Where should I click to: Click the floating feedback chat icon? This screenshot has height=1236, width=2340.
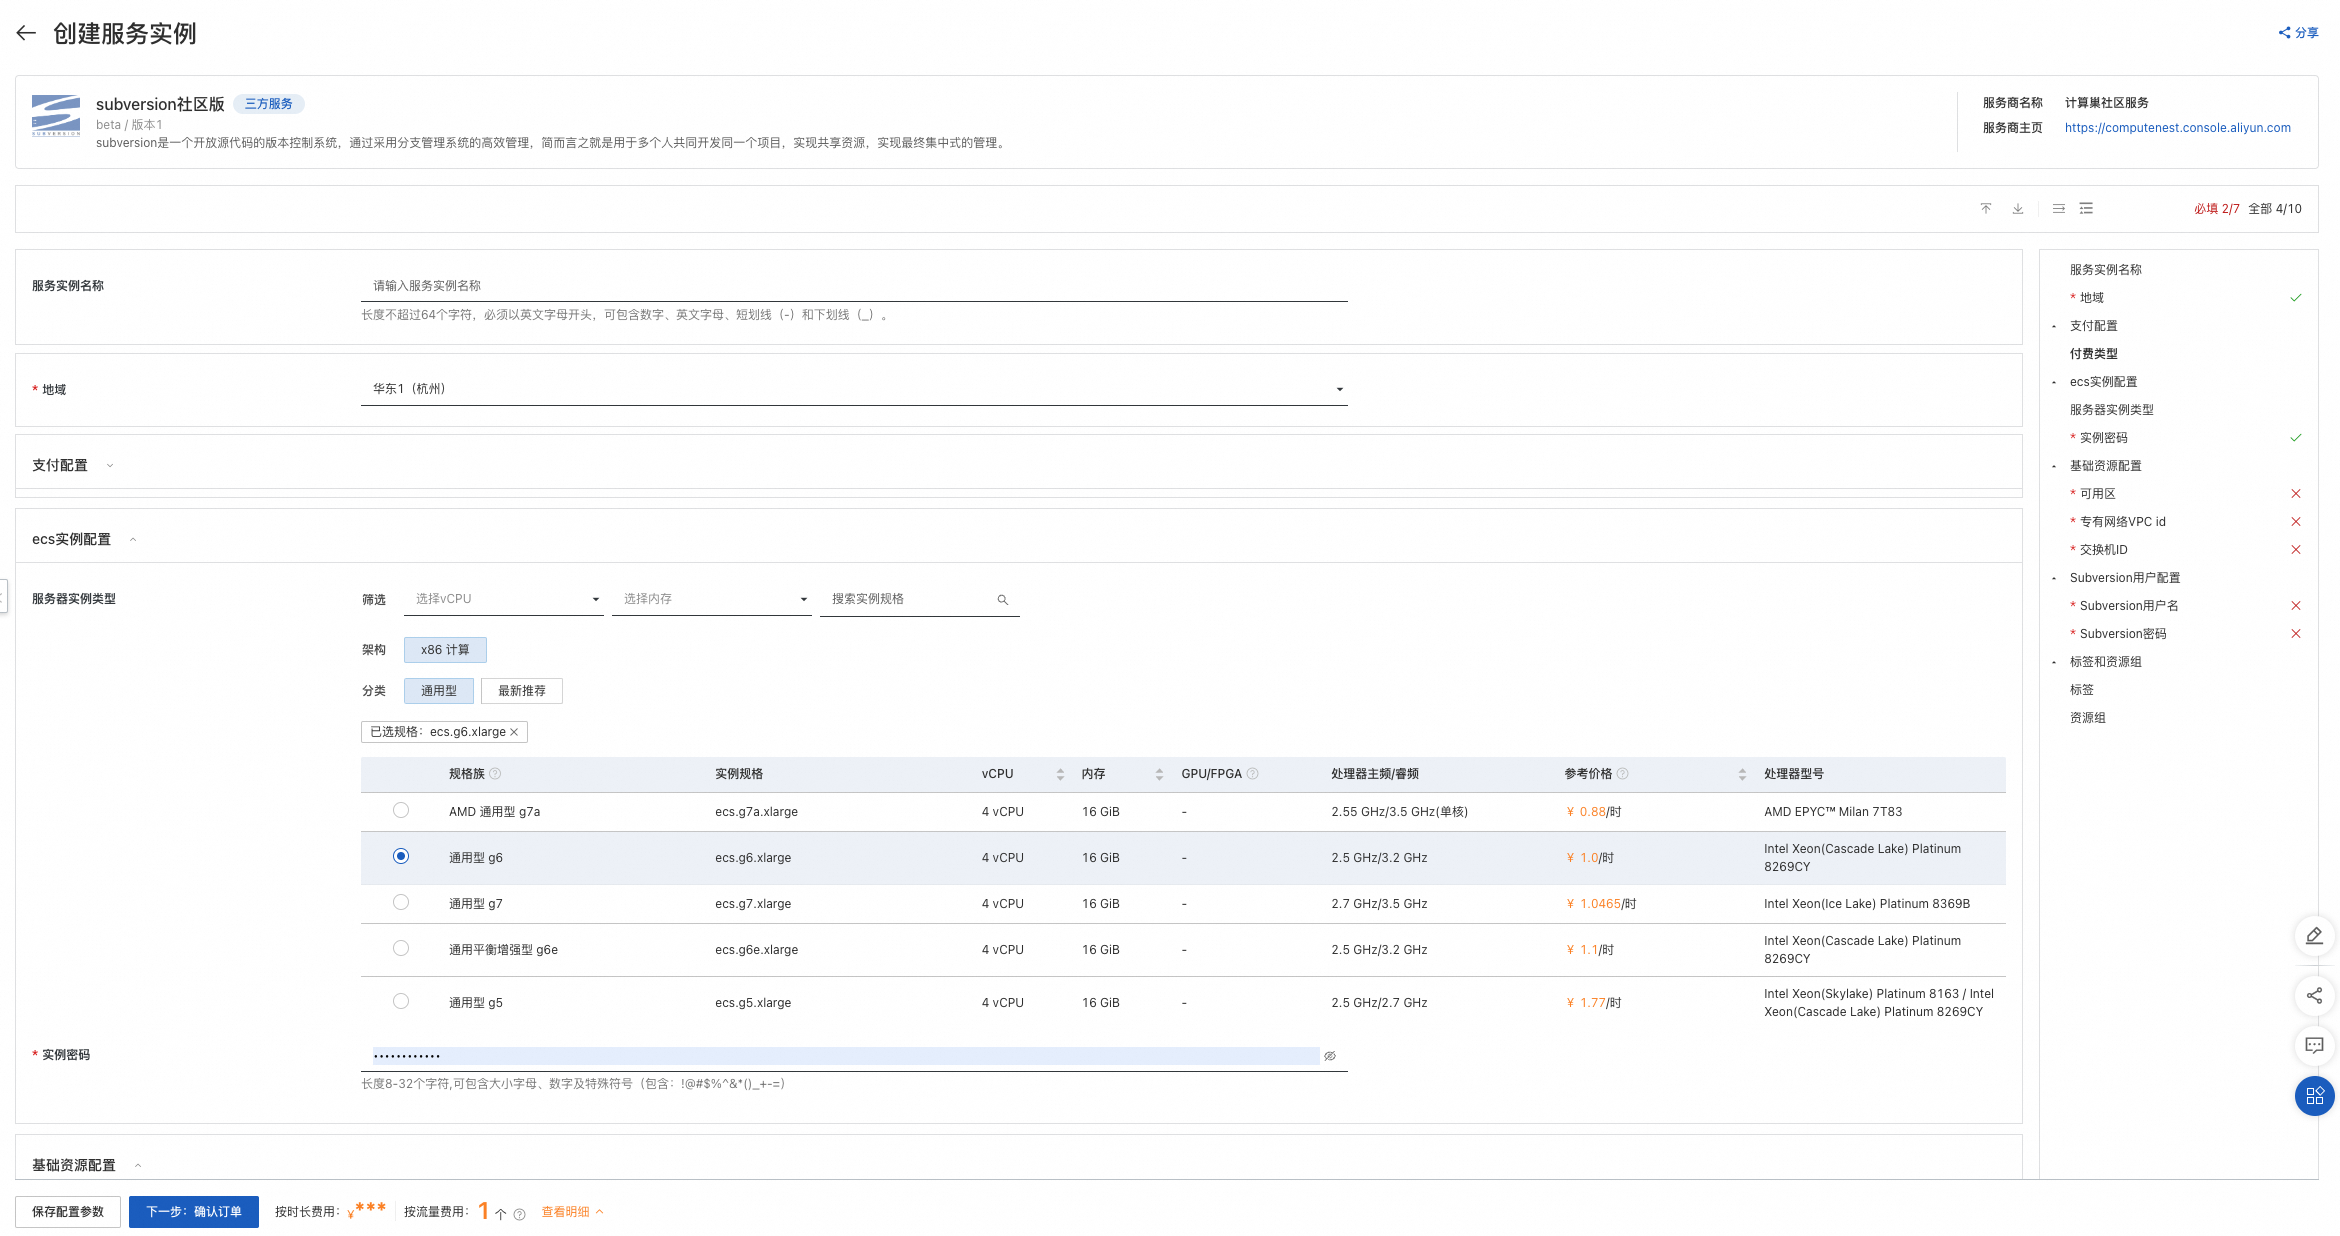click(2314, 1046)
